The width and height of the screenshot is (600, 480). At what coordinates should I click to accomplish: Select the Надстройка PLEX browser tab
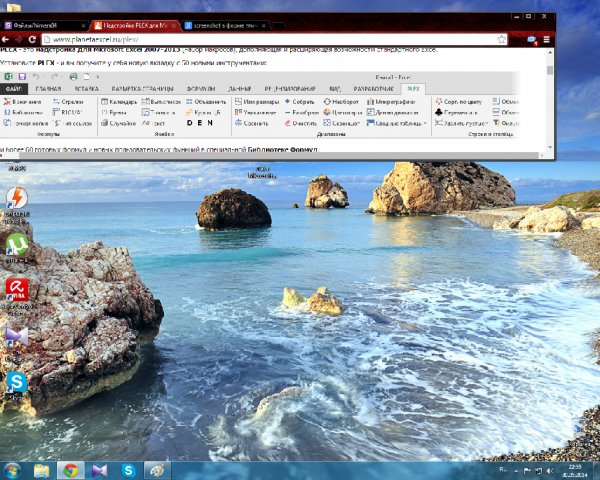click(x=135, y=26)
